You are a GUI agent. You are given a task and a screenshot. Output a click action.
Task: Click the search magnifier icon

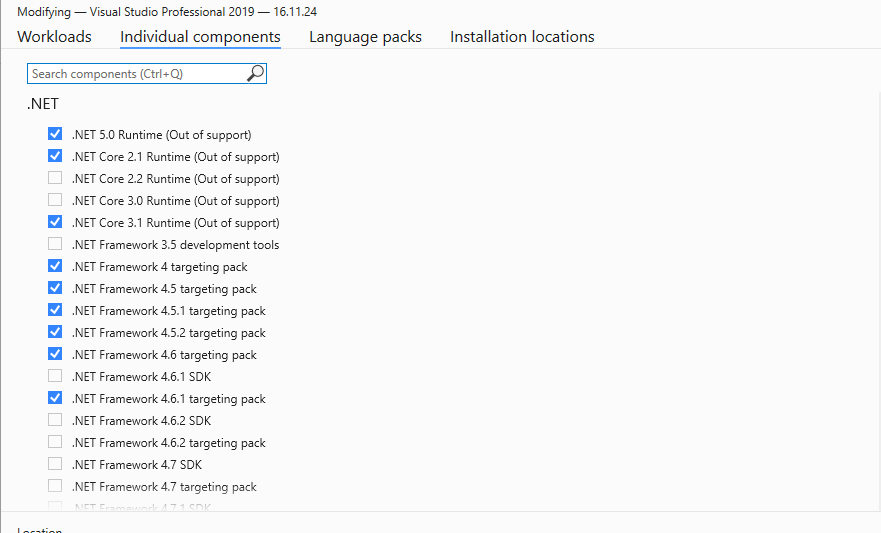click(x=256, y=74)
